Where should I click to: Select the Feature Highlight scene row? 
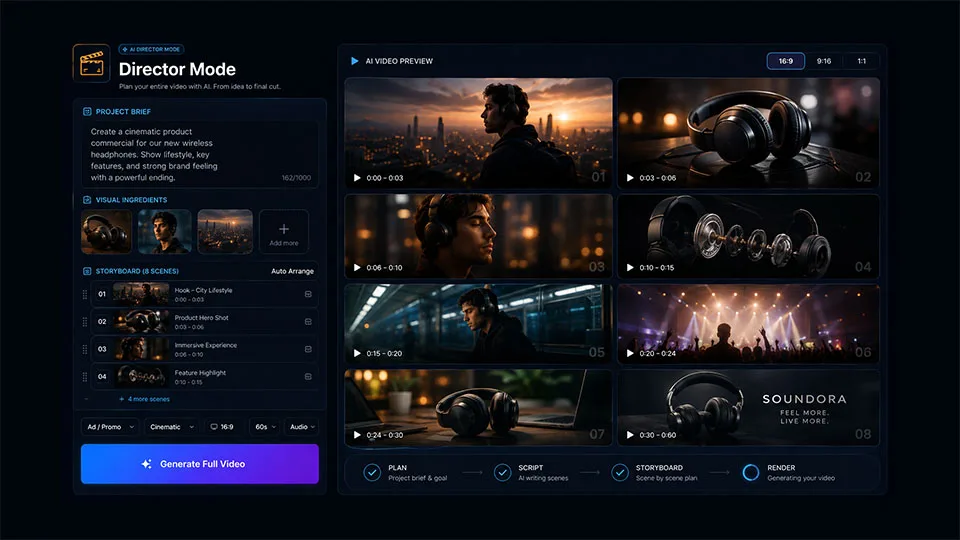coord(204,377)
